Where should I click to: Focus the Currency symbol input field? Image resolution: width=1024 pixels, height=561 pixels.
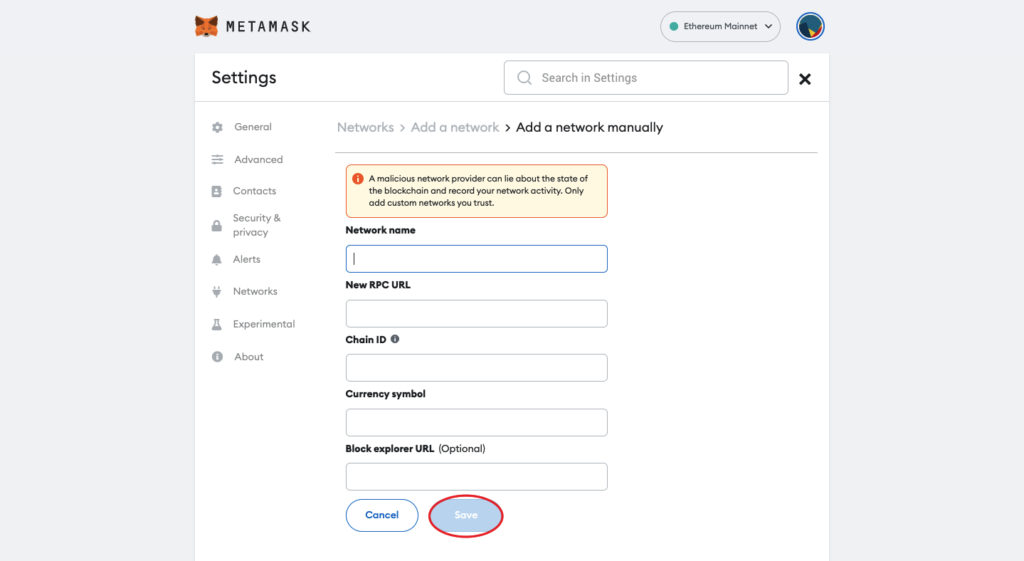pos(477,423)
